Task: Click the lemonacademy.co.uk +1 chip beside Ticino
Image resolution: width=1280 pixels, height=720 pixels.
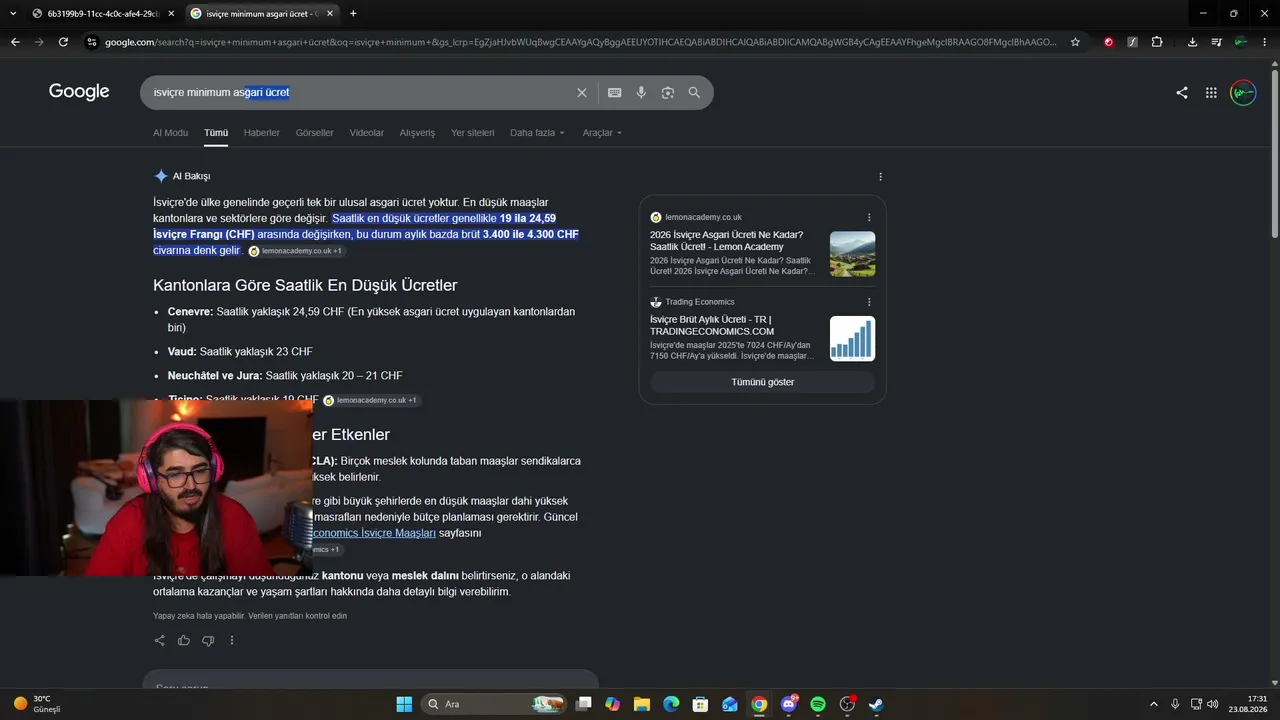Action: [371, 400]
